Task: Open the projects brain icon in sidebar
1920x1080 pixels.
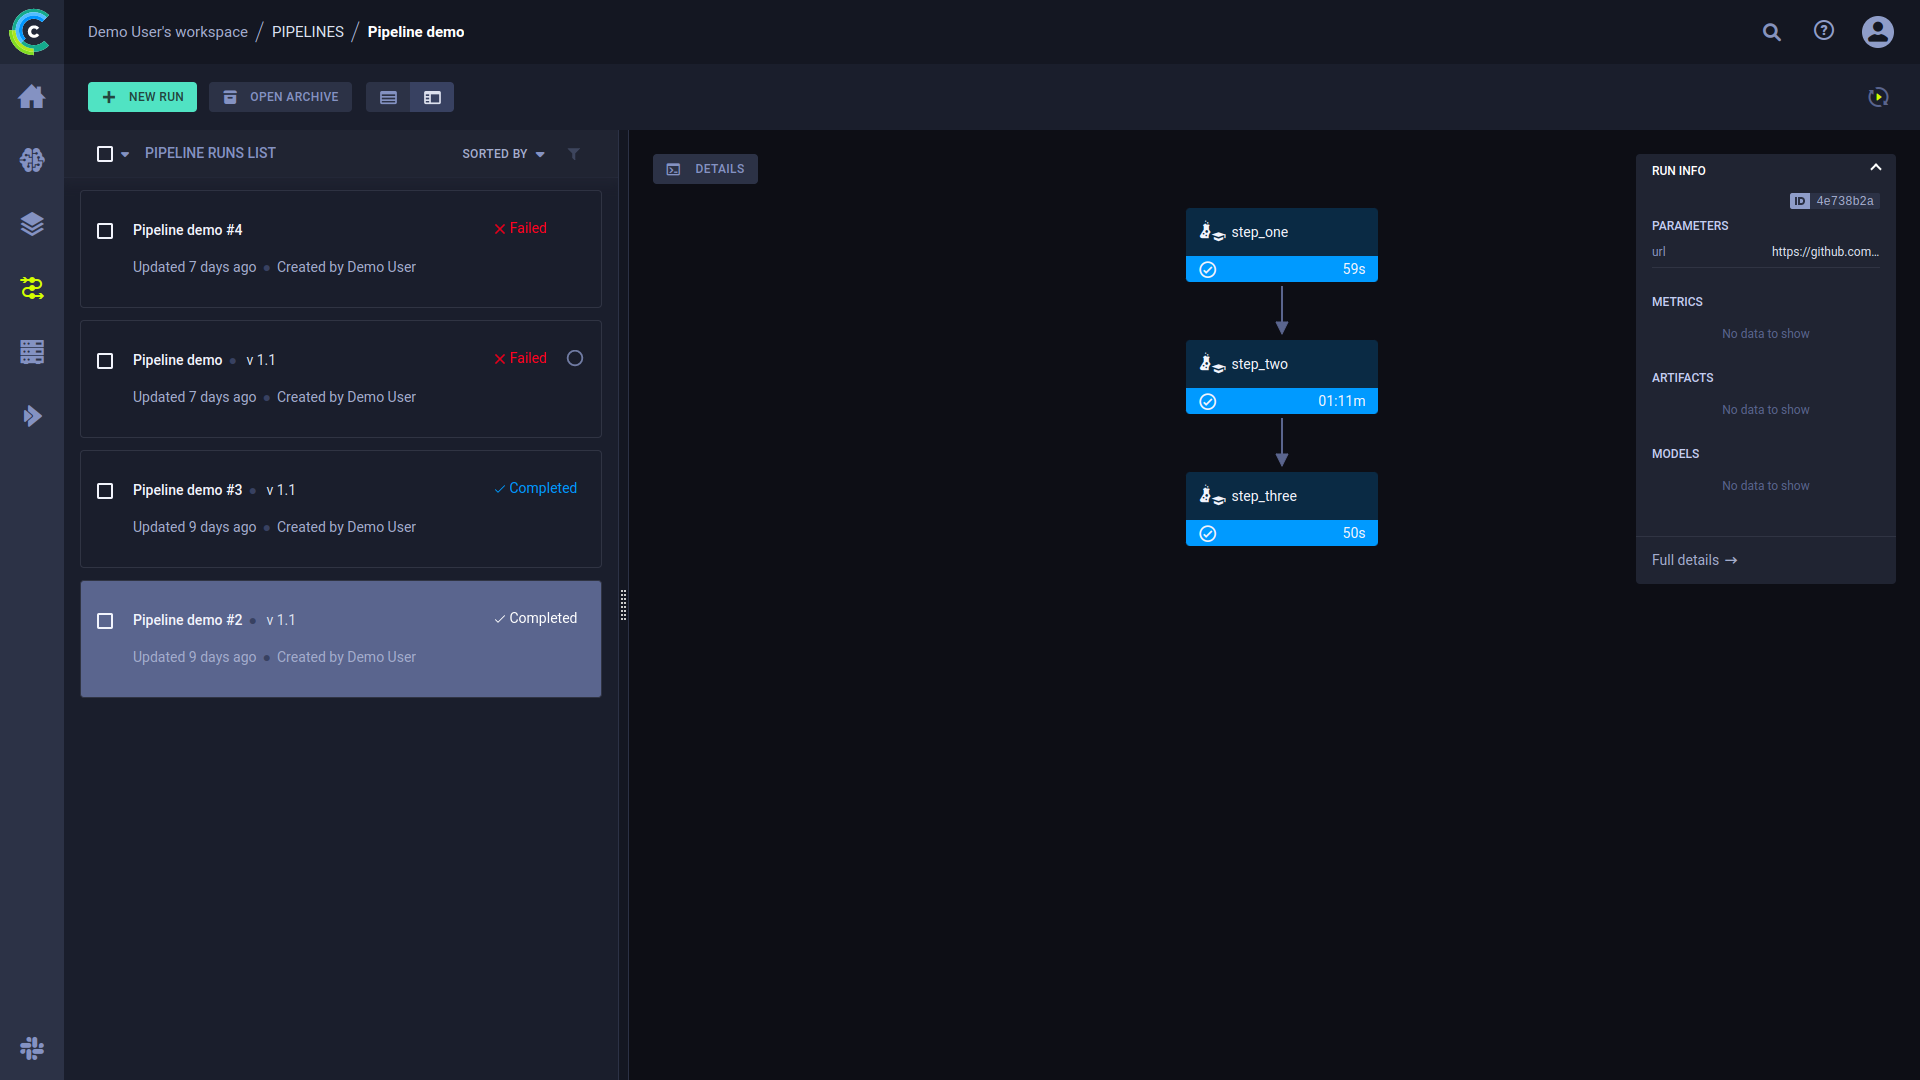Action: [32, 160]
